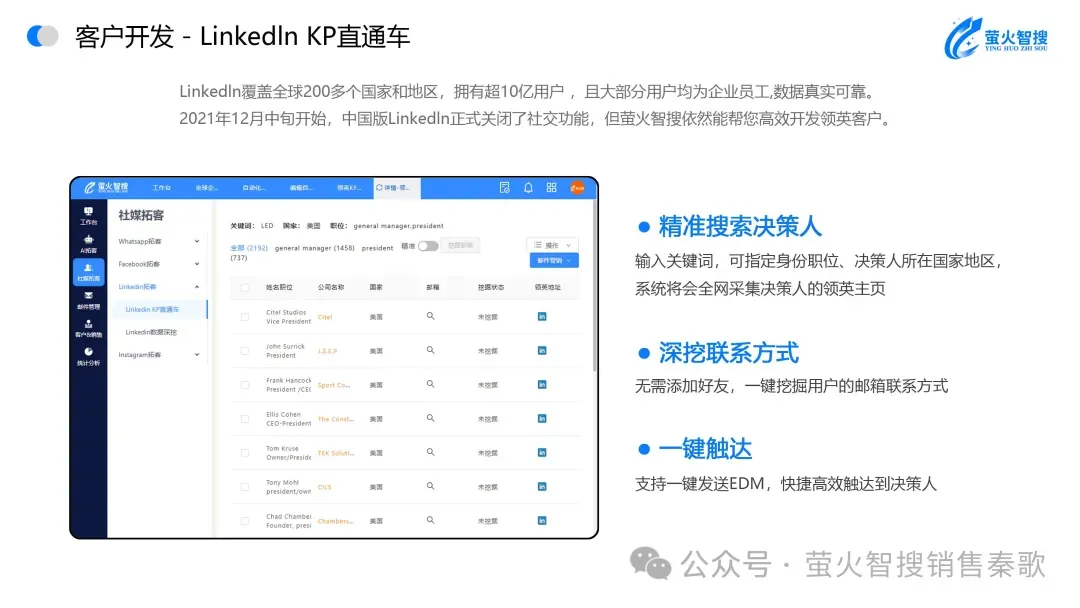Viewport: 1080px width, 608px height.
Task: Switch to the 工作台 header tab
Action: click(x=162, y=188)
